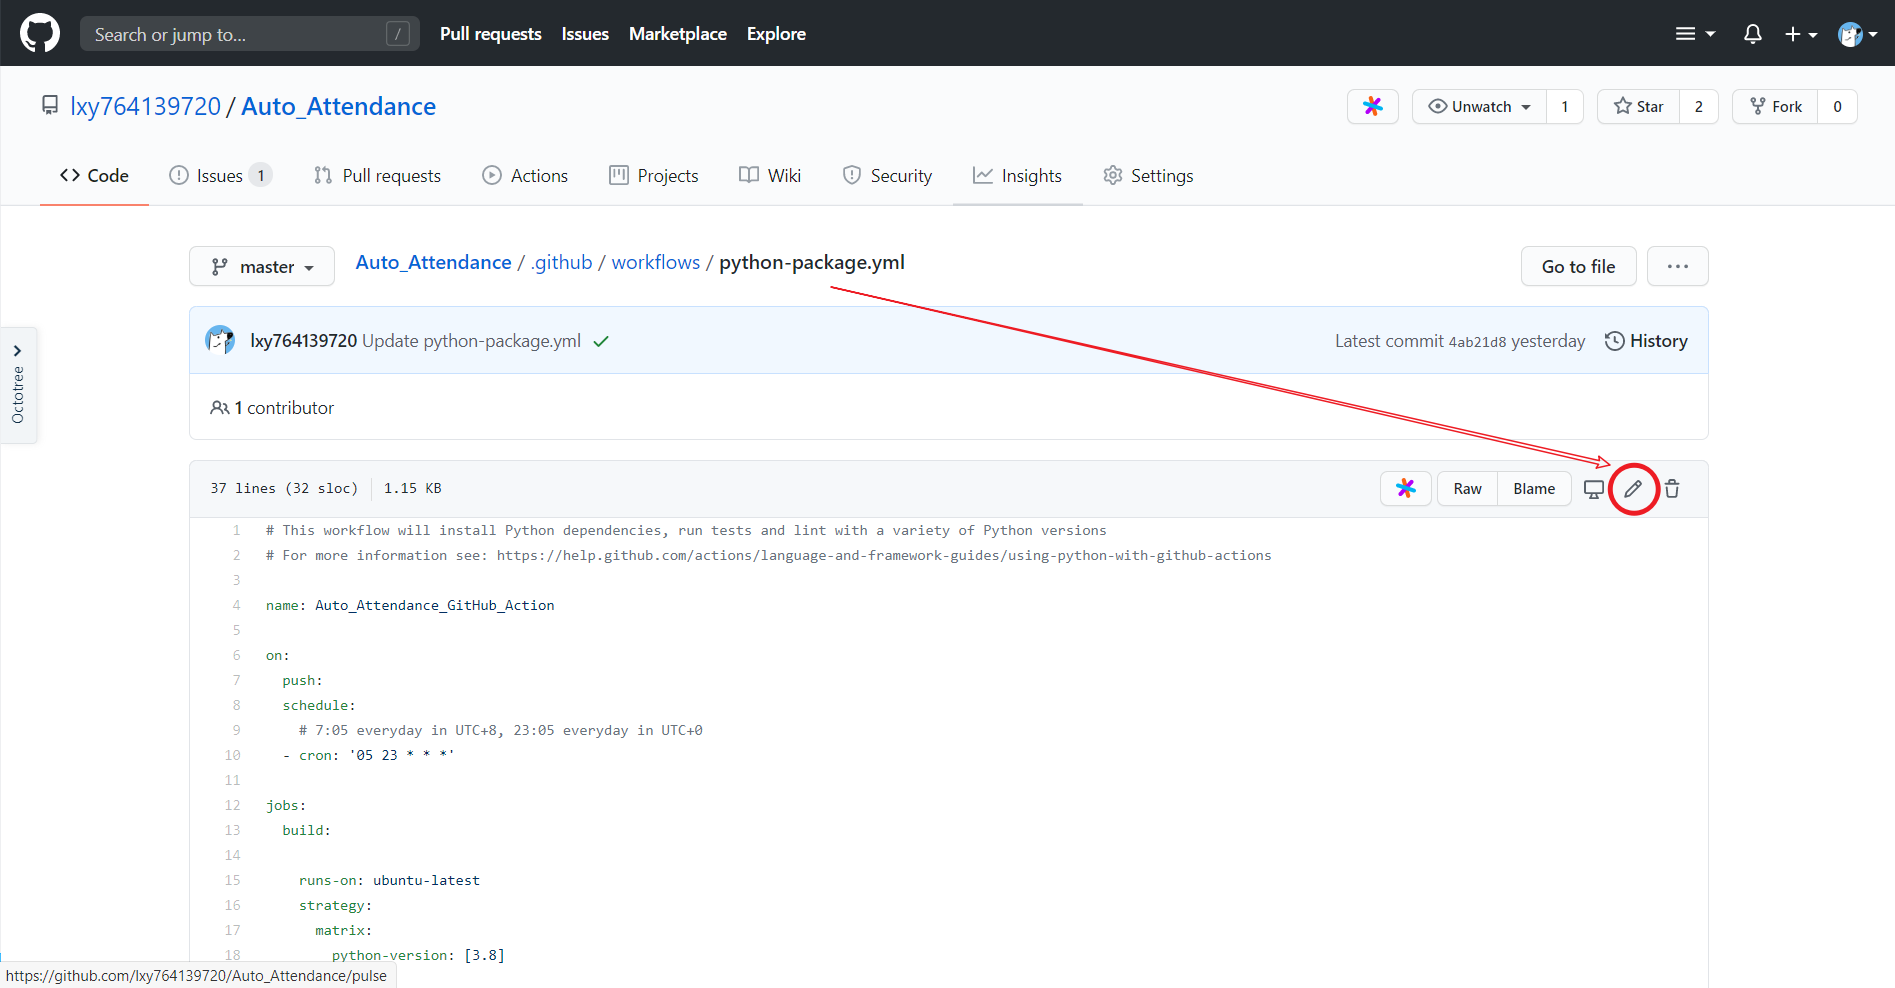Click Issues in the top navigation
The image size is (1895, 988).
pos(585,34)
